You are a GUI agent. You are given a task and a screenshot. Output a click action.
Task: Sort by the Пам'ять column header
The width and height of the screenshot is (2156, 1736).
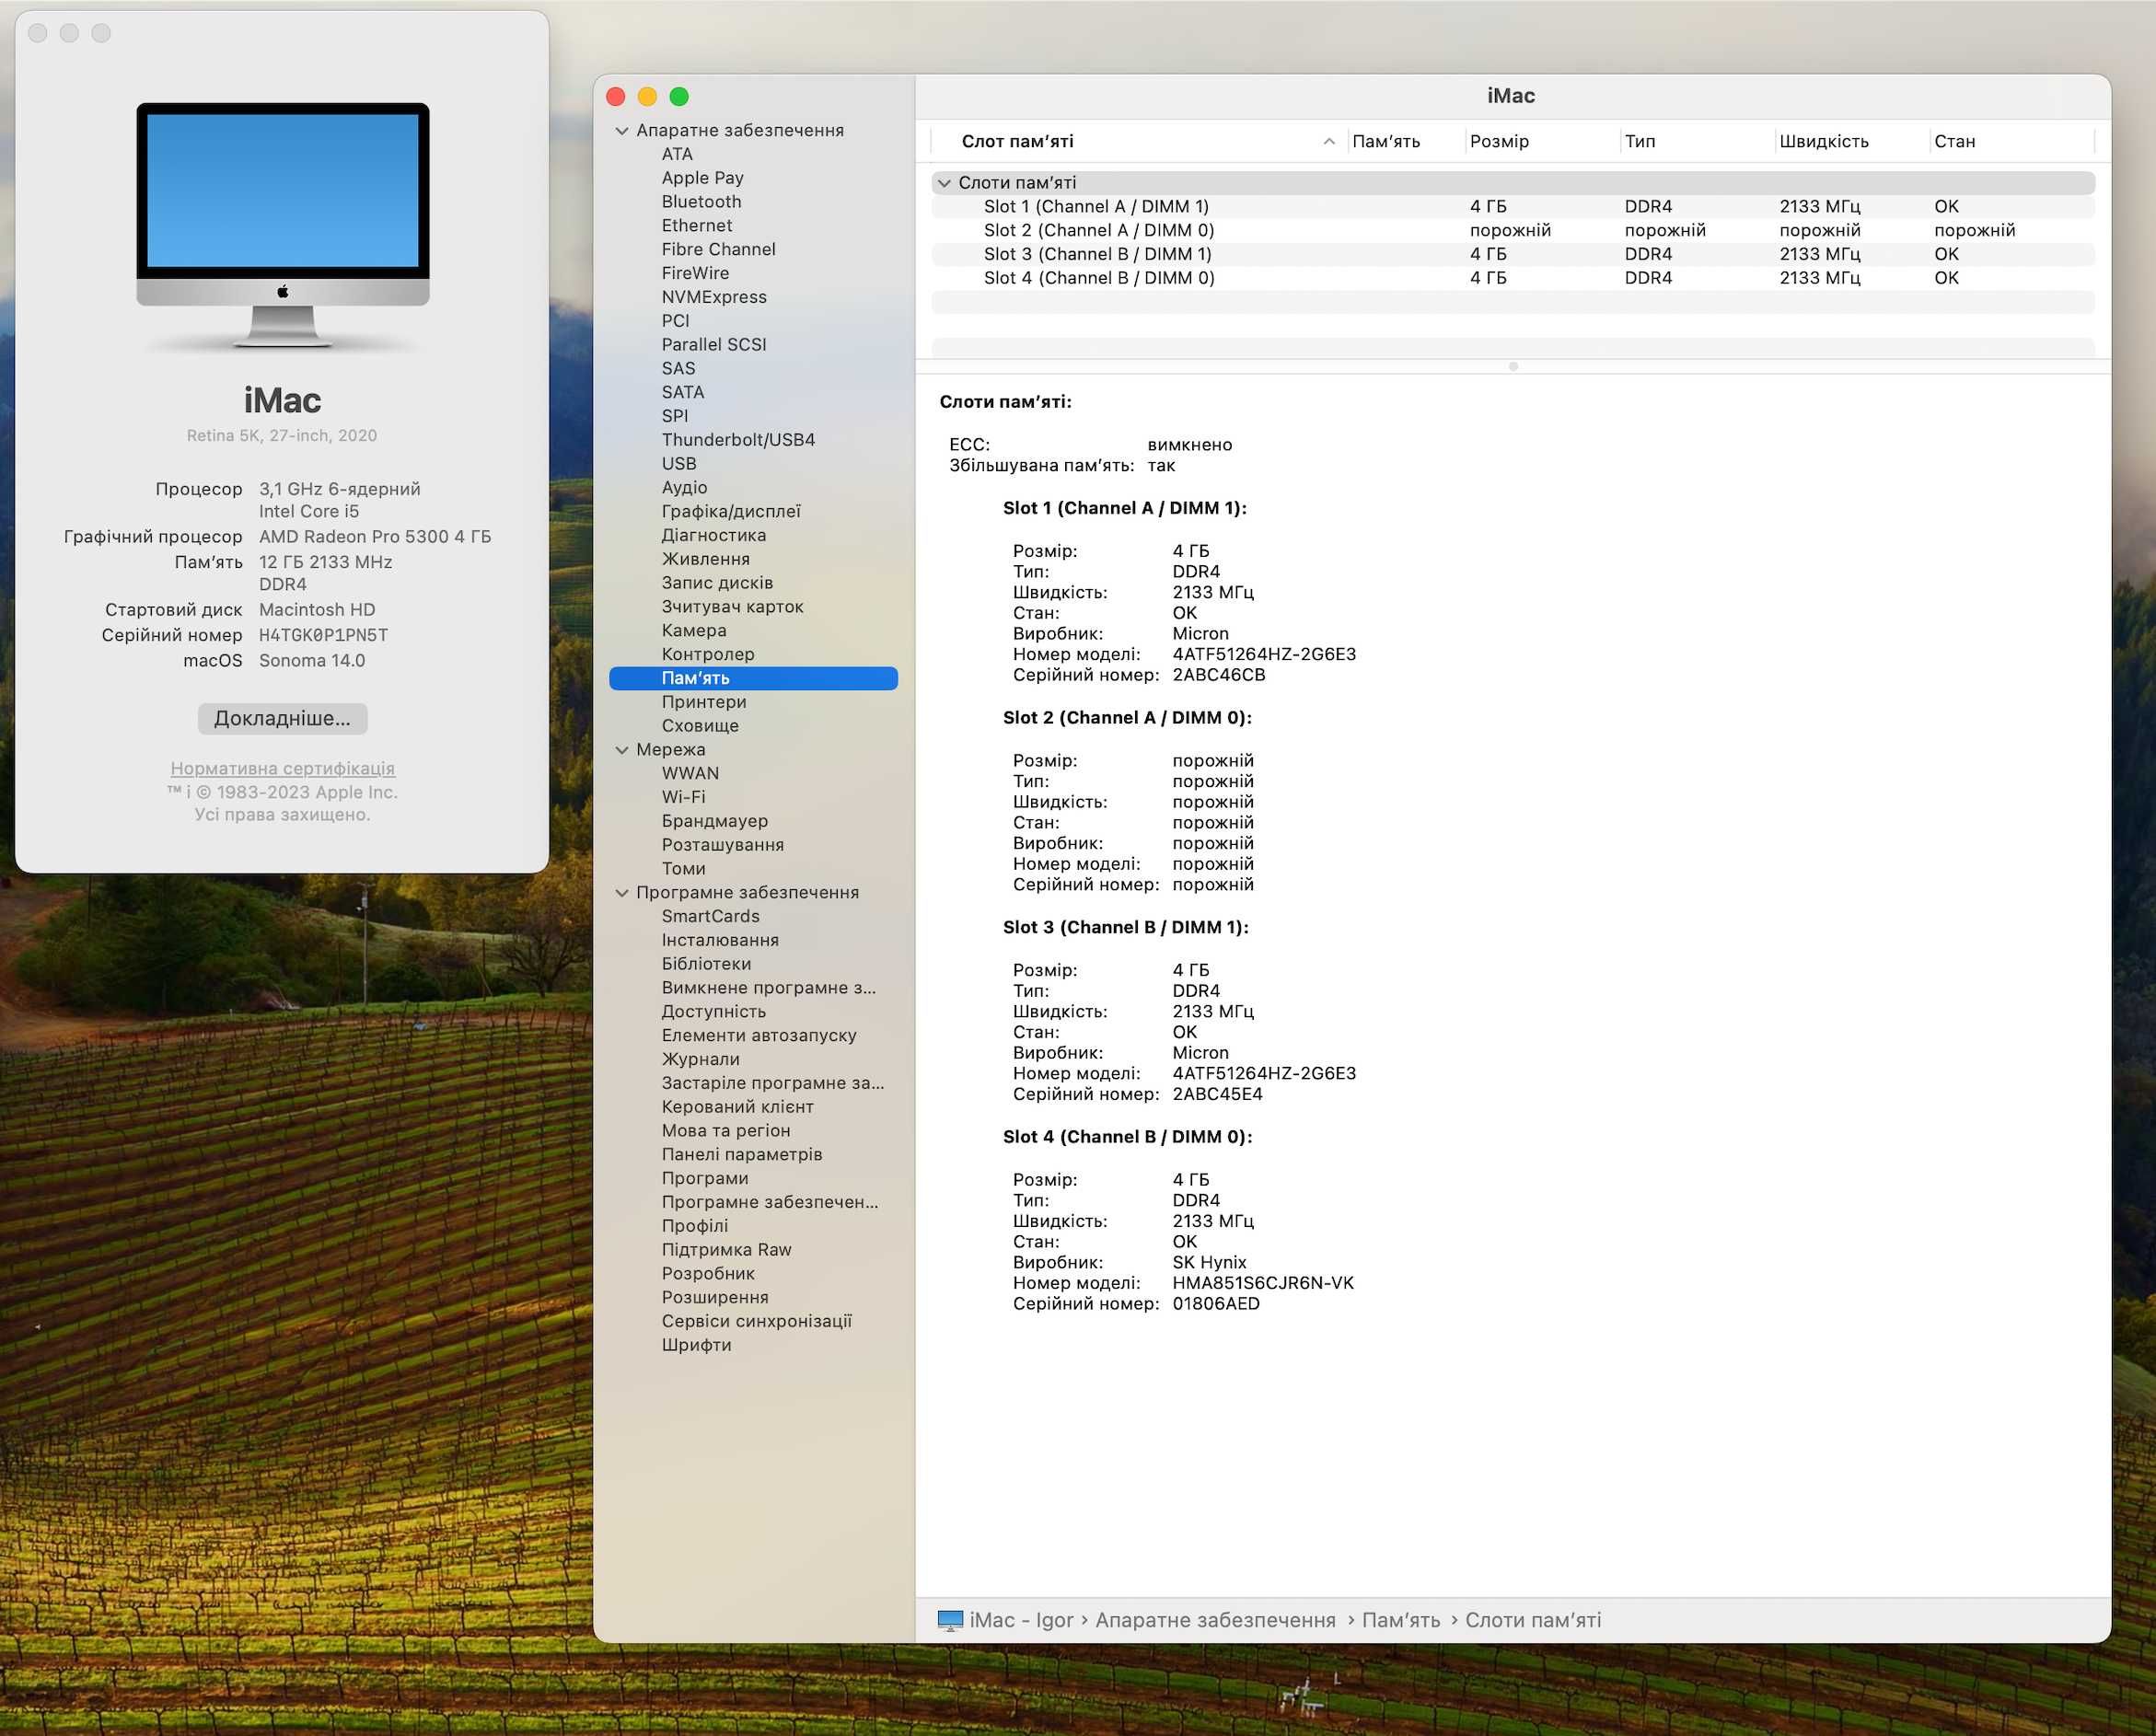(1386, 141)
